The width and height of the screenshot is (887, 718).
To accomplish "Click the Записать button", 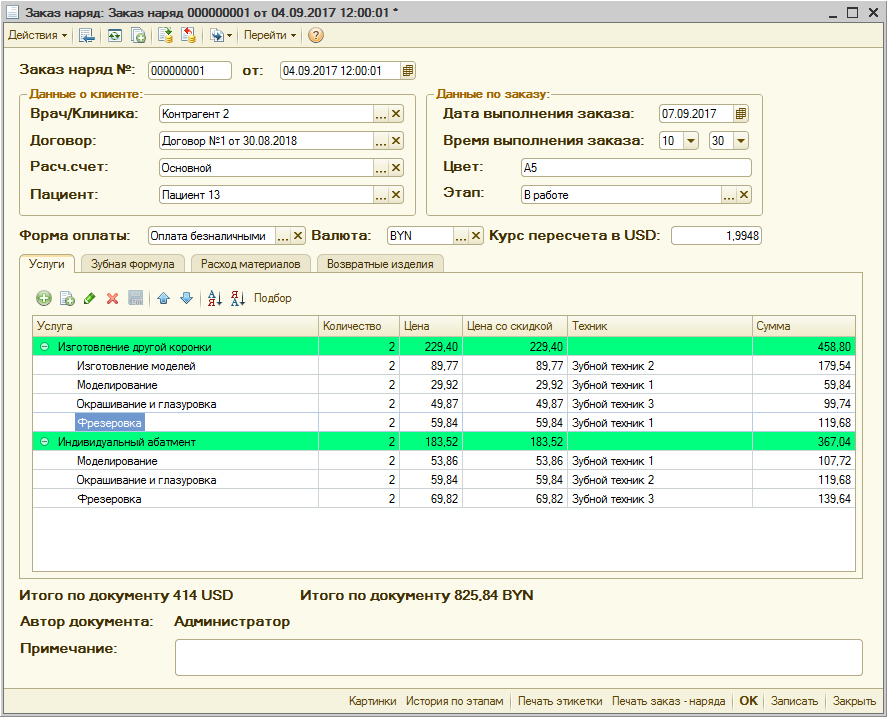I will 794,701.
